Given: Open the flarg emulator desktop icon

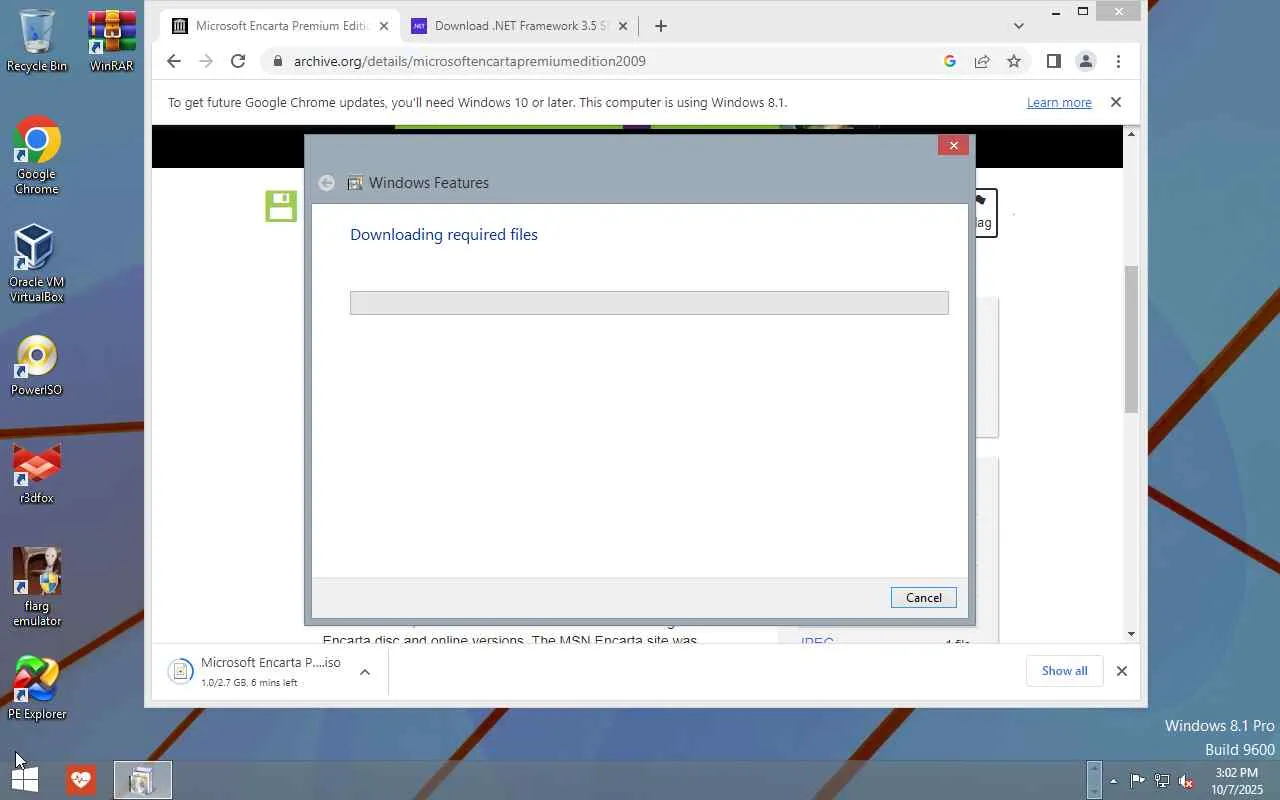Looking at the screenshot, I should pos(37,587).
